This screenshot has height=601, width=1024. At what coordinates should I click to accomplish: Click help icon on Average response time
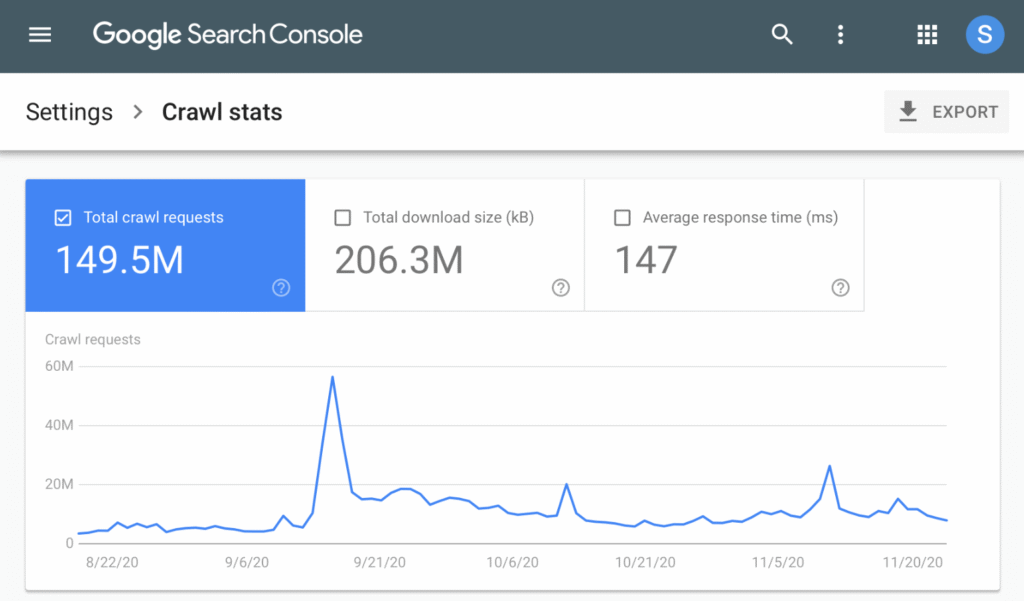click(x=841, y=288)
